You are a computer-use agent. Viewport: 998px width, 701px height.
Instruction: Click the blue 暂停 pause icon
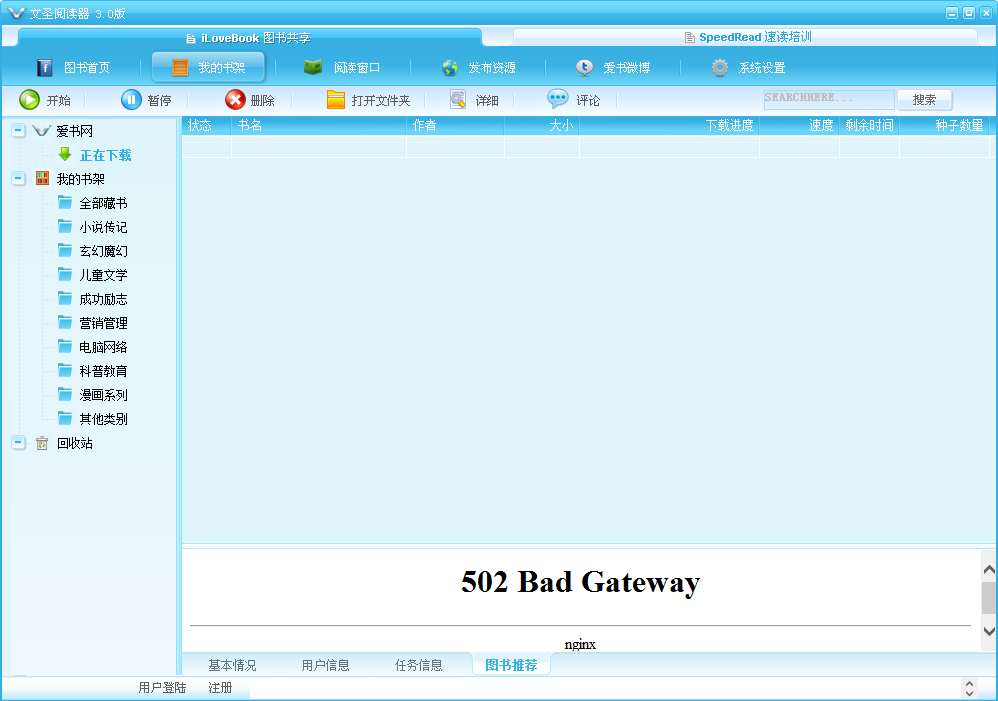(x=131, y=100)
